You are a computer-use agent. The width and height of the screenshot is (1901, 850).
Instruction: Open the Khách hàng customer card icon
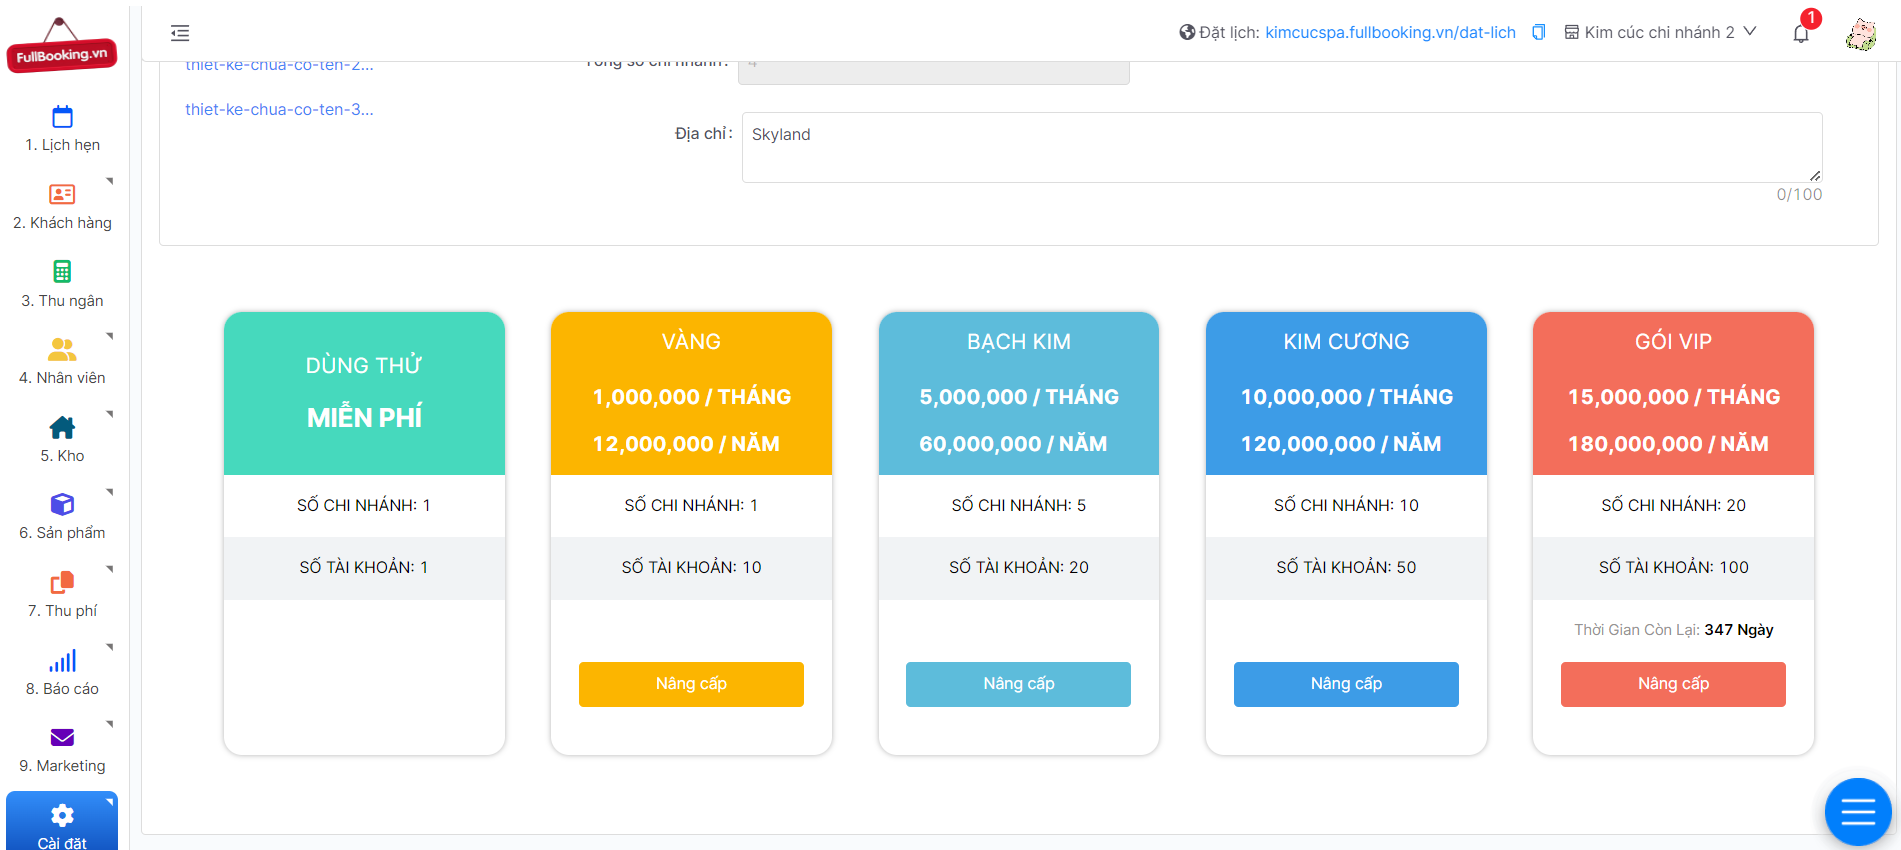[62, 194]
